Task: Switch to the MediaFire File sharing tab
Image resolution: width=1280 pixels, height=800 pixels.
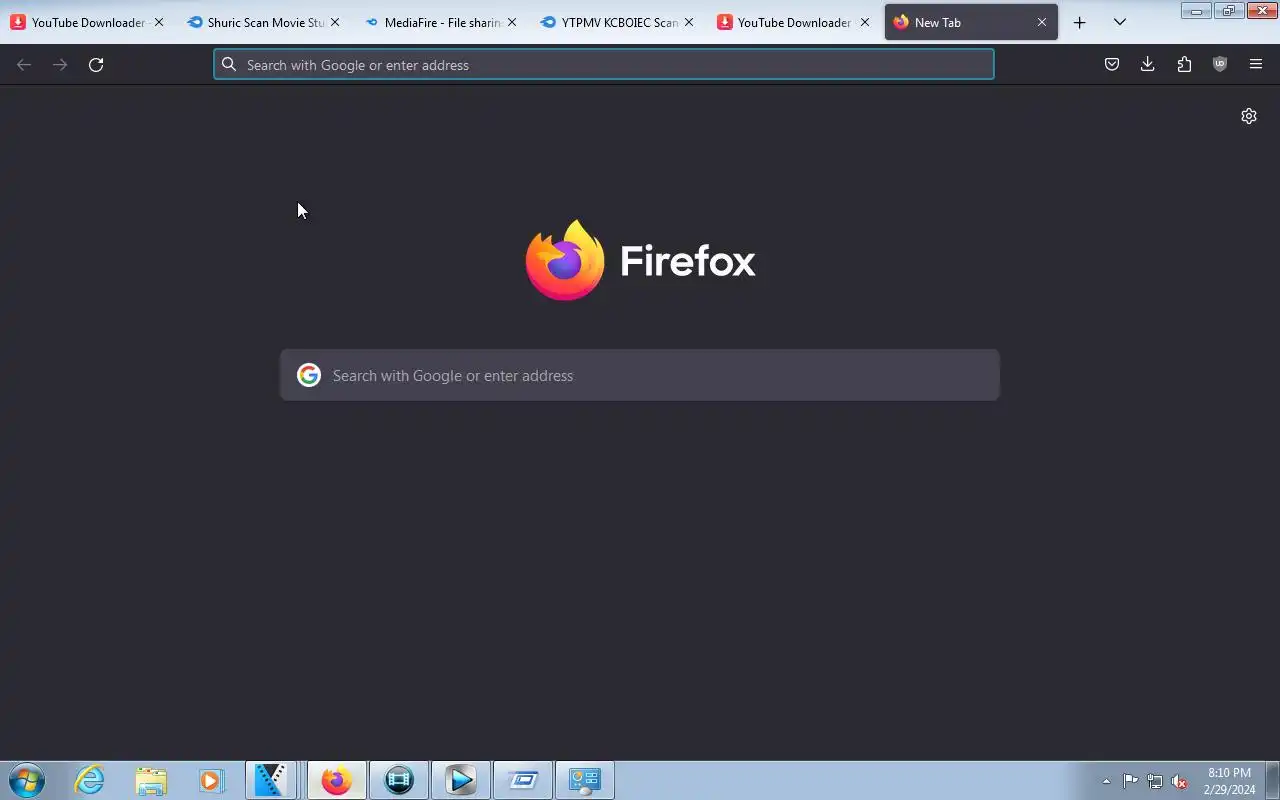Action: tap(442, 22)
